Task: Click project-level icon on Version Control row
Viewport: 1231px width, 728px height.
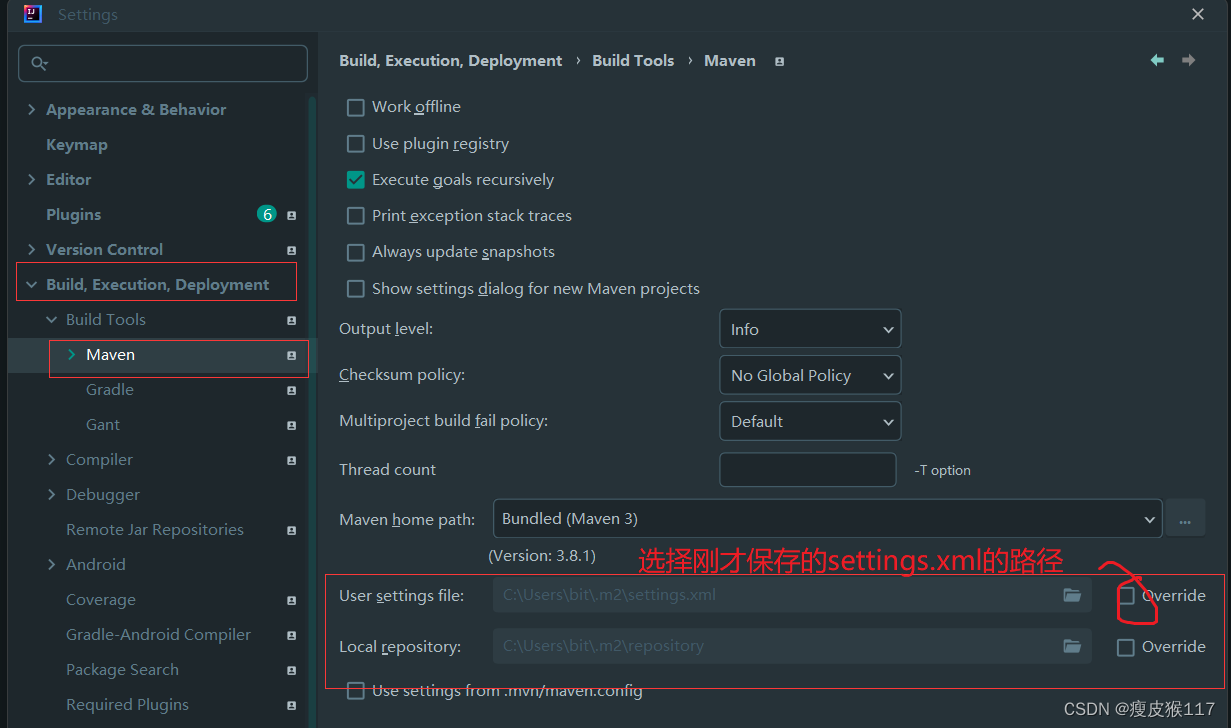Action: click(x=291, y=250)
